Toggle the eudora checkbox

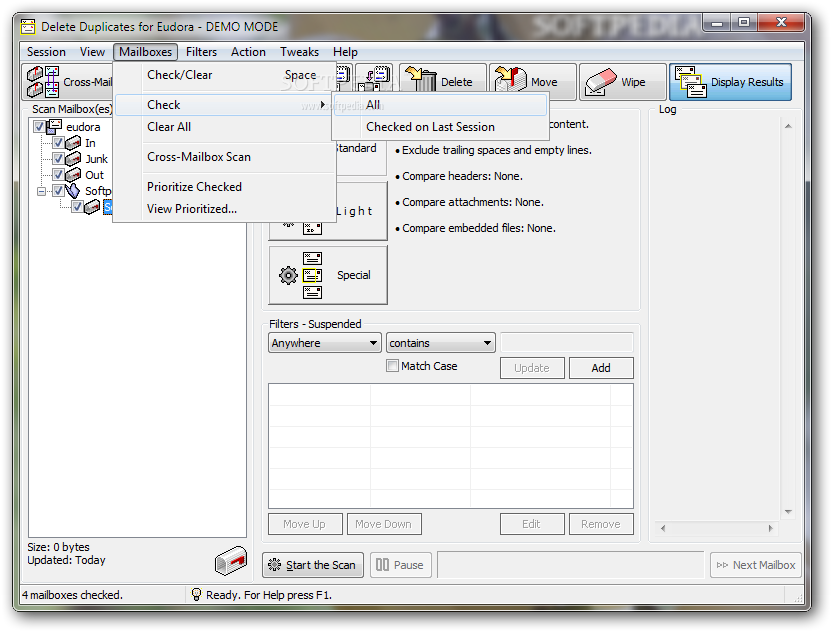(x=39, y=127)
